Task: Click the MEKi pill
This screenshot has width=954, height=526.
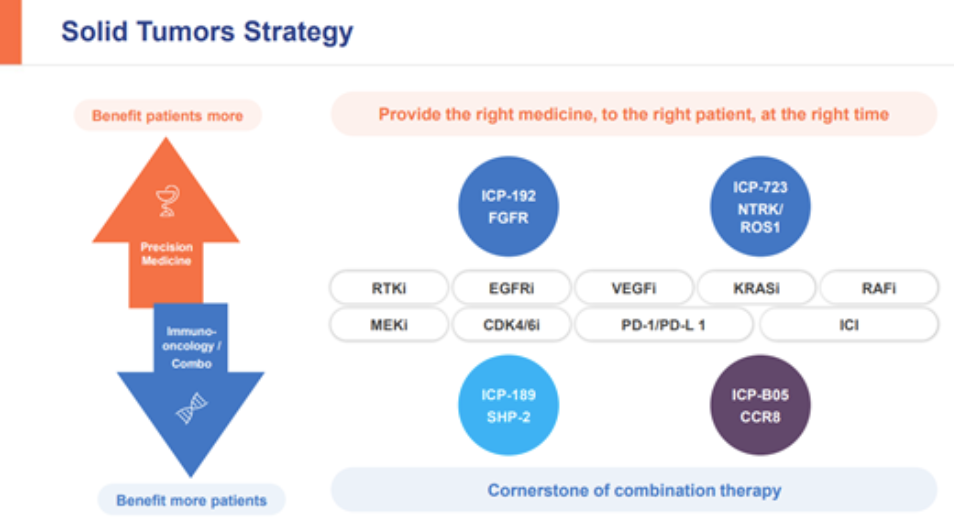Action: pos(389,324)
